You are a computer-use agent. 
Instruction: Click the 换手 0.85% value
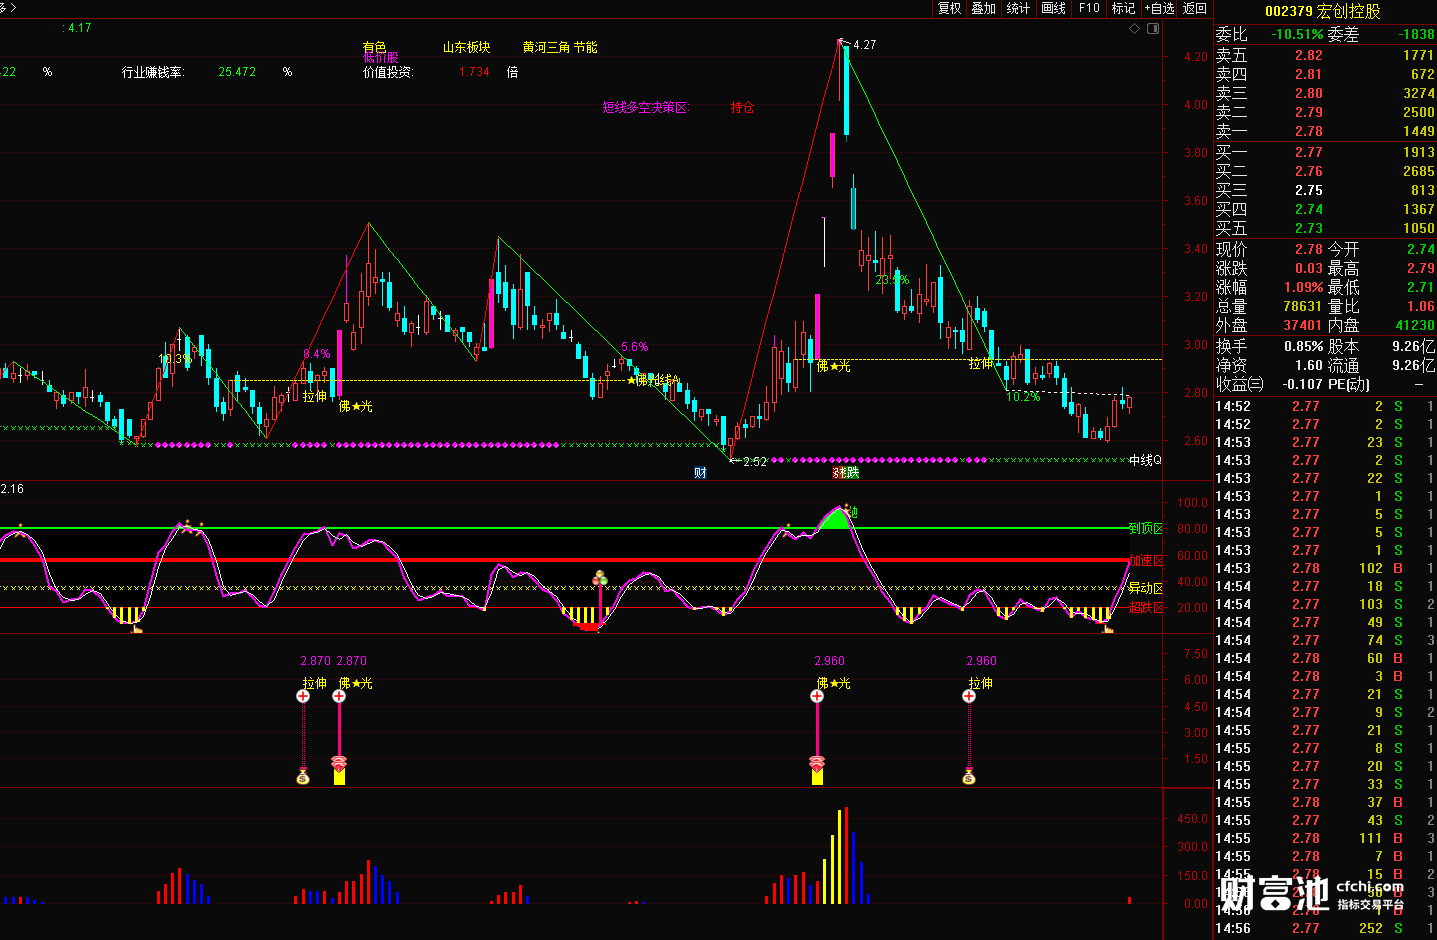[1304, 346]
